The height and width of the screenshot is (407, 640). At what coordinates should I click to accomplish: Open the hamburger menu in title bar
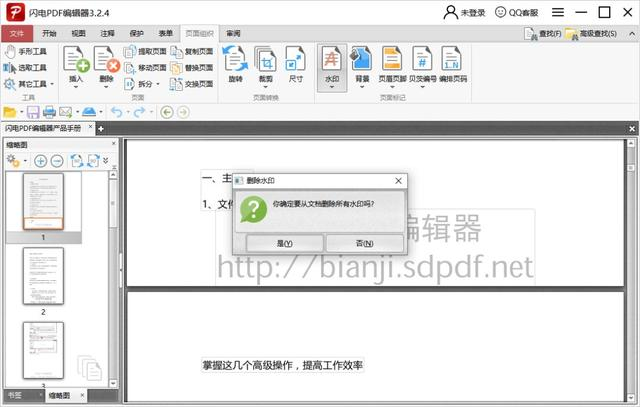point(558,12)
